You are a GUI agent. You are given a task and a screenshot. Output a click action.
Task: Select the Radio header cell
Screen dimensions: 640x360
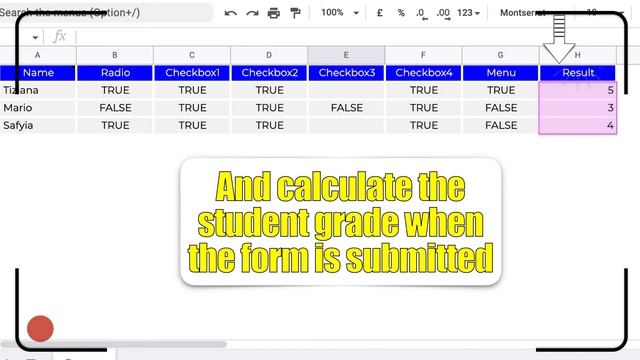click(115, 73)
